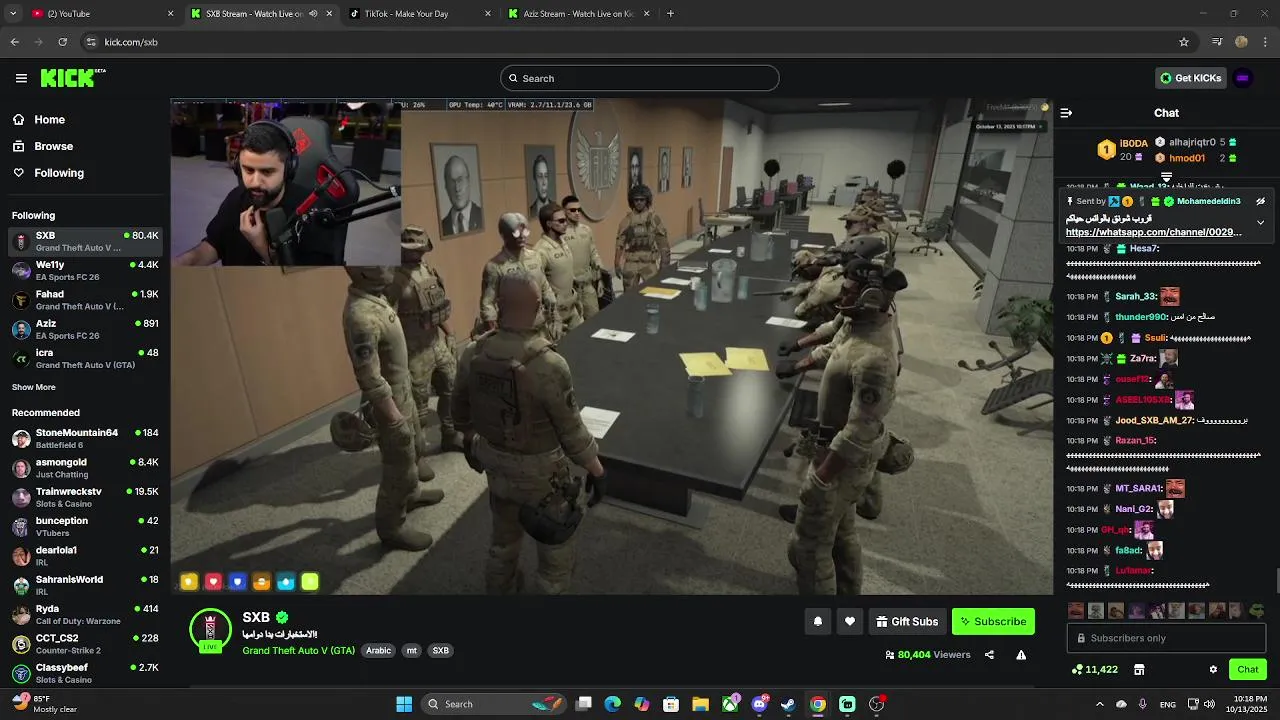
Task: Click the green Chat send button
Action: point(1248,669)
